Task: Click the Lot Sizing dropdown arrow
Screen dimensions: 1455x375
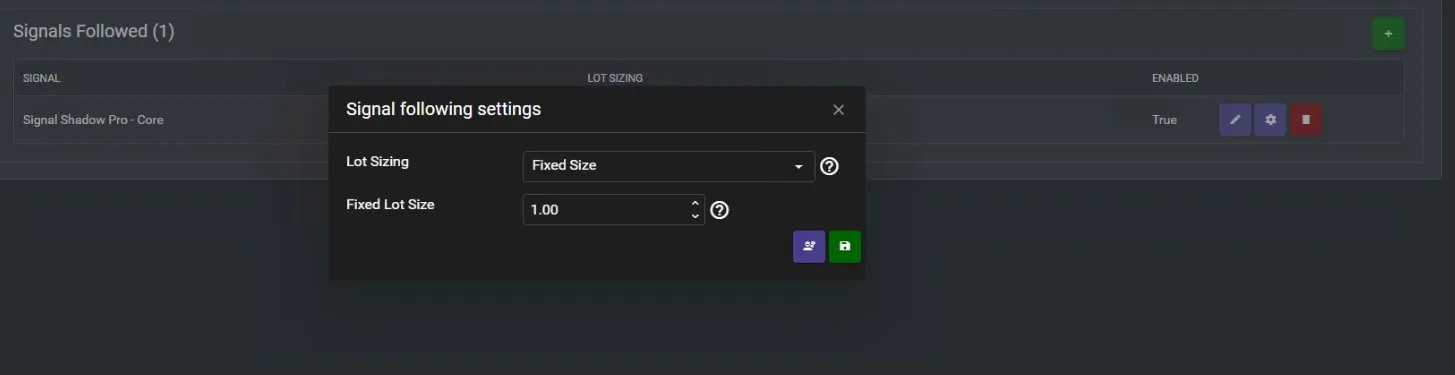Action: [x=798, y=166]
